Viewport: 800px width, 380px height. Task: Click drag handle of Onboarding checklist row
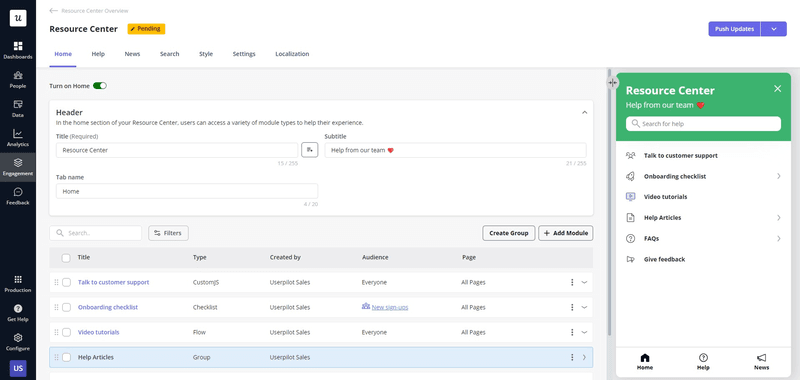56,307
